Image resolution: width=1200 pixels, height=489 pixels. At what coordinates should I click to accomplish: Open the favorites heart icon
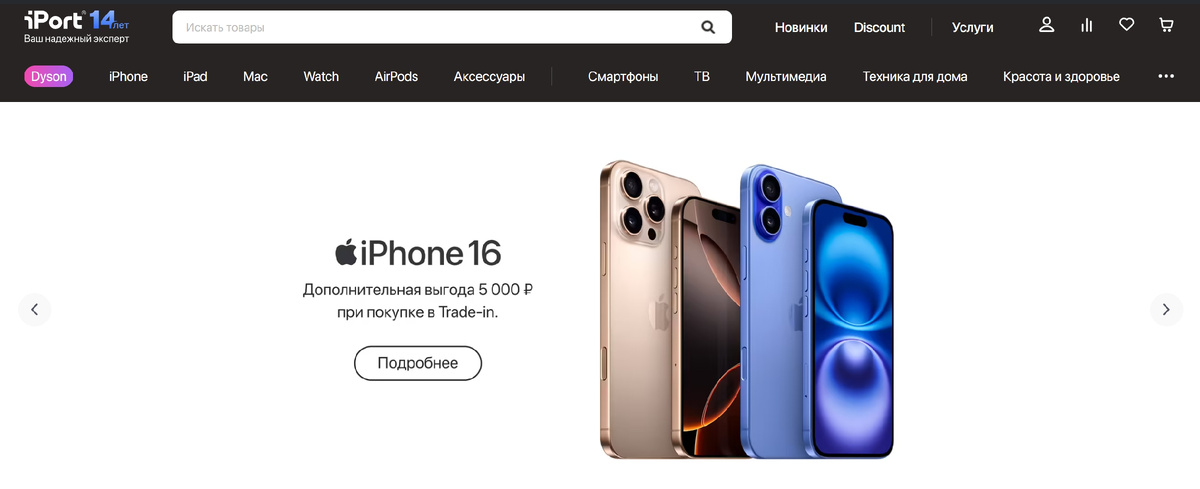coord(1126,25)
